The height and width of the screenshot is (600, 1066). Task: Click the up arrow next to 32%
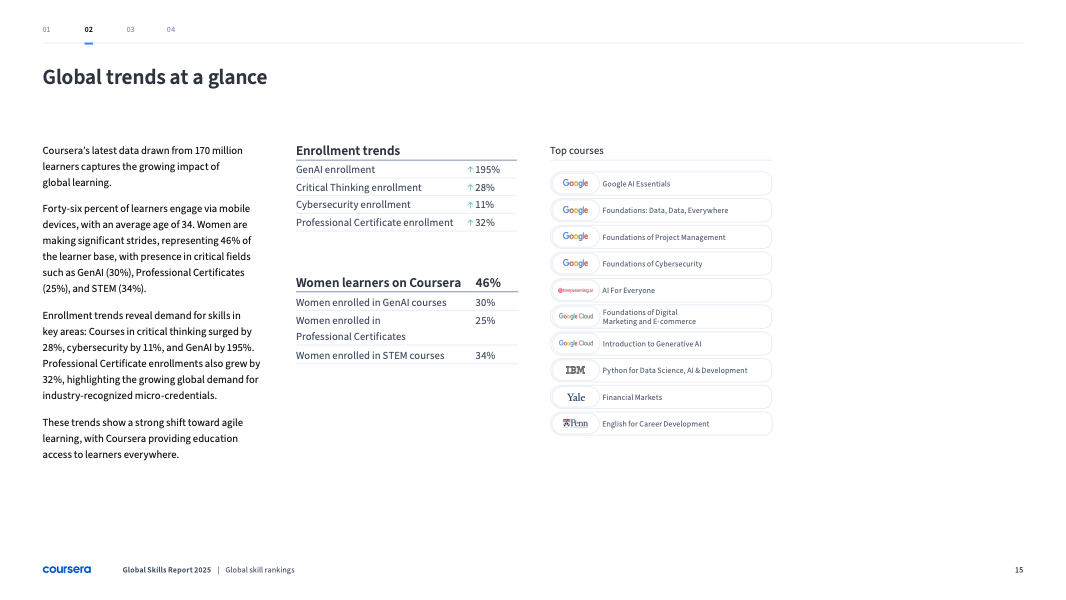470,223
